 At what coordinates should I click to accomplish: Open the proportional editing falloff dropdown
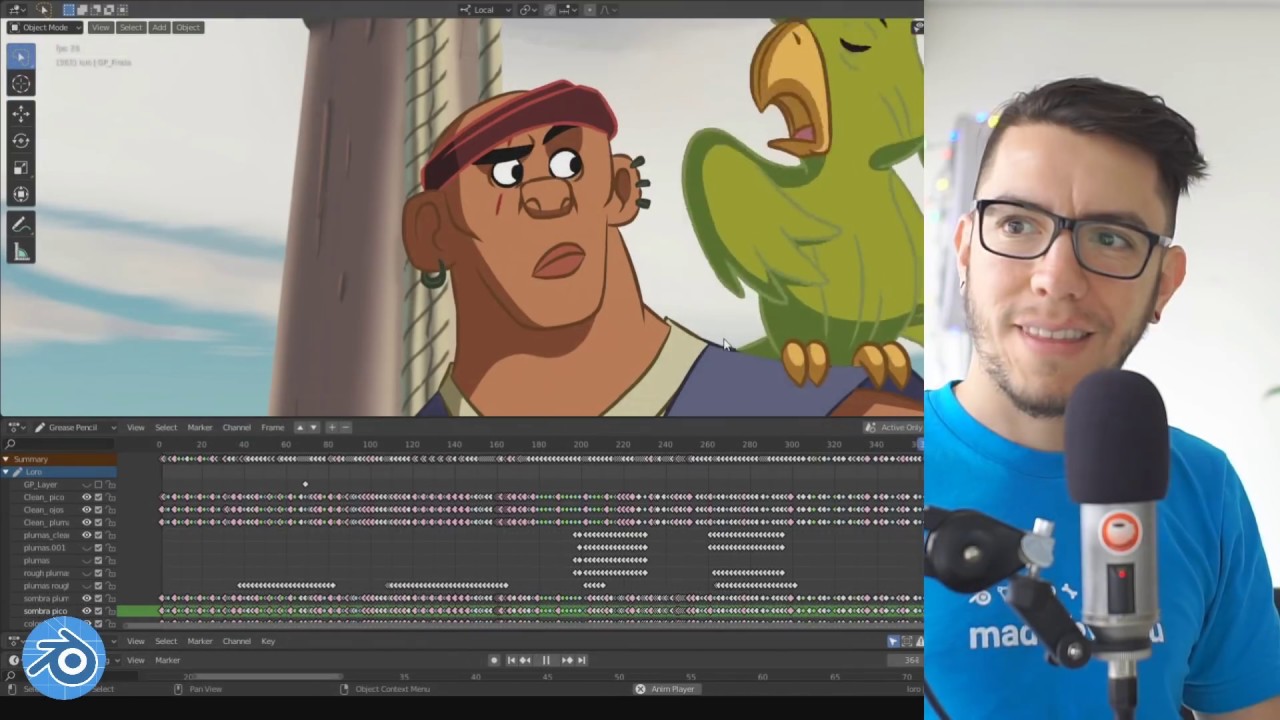(608, 10)
